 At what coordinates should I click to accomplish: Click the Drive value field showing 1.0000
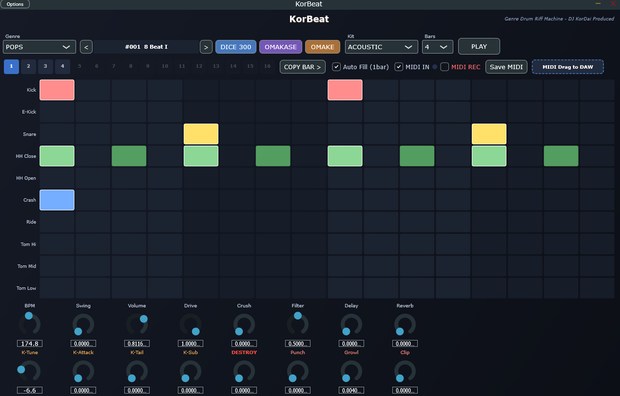190,343
